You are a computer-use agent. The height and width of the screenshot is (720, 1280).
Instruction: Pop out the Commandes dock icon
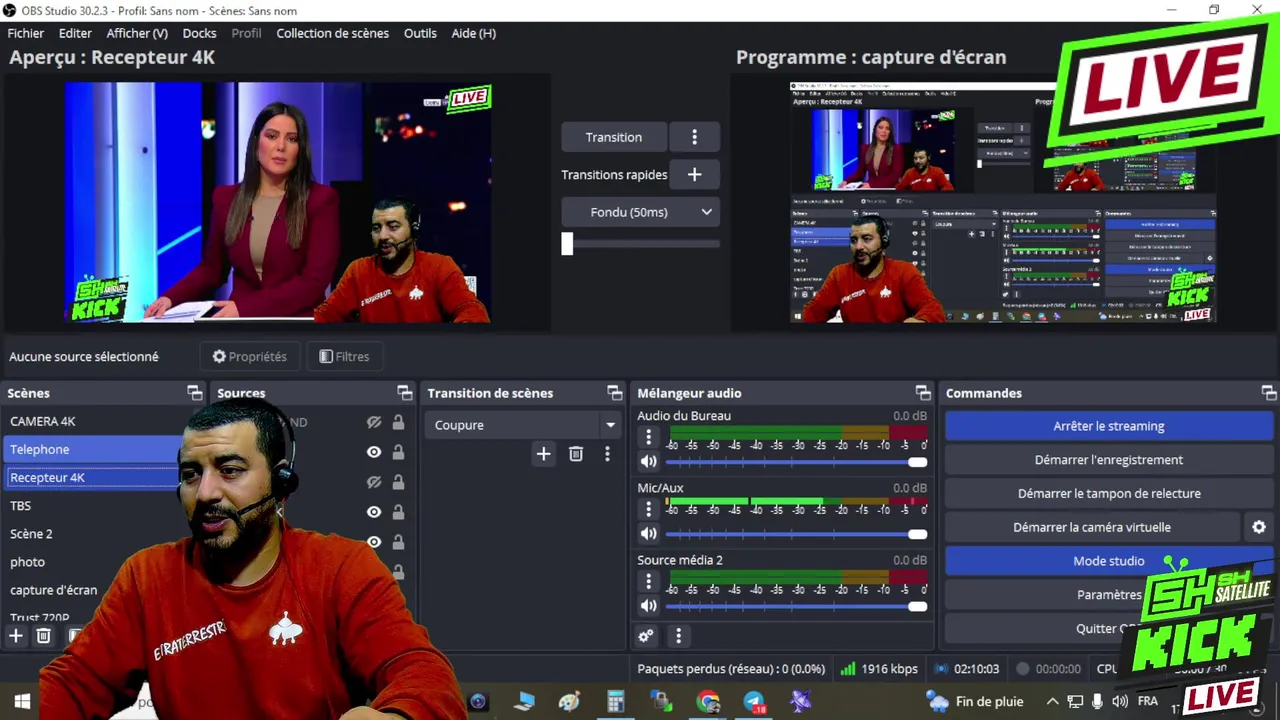pyautogui.click(x=1268, y=393)
